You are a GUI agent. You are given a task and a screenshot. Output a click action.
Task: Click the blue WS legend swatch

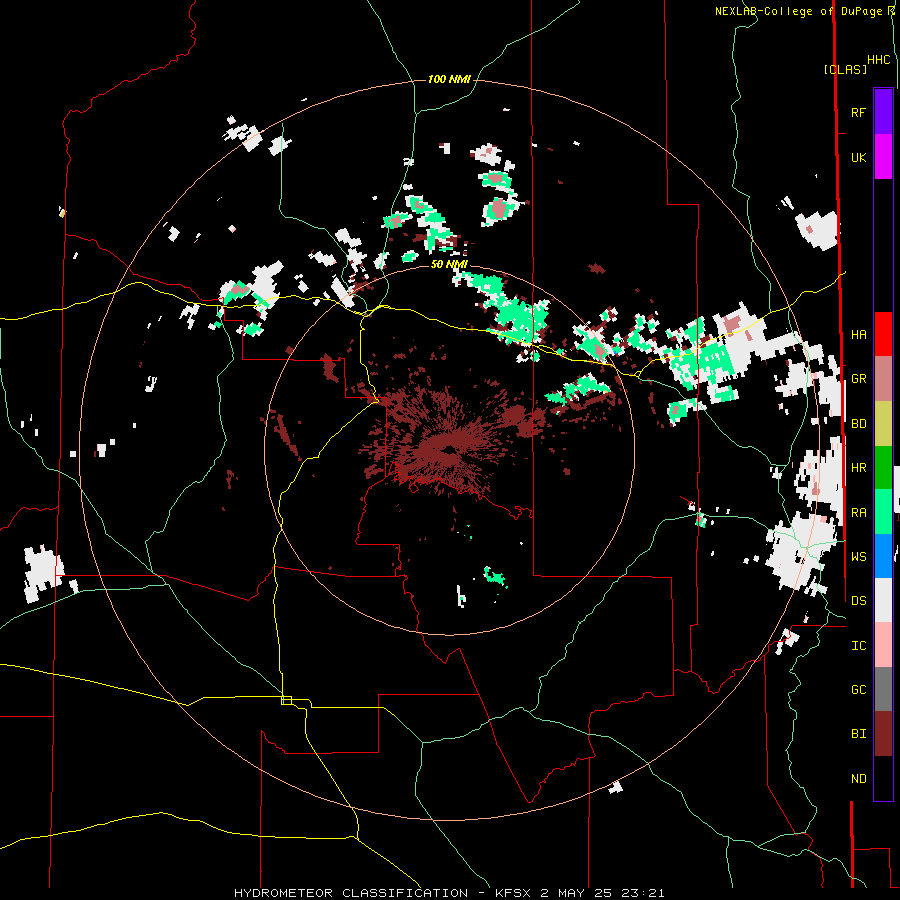tap(883, 556)
